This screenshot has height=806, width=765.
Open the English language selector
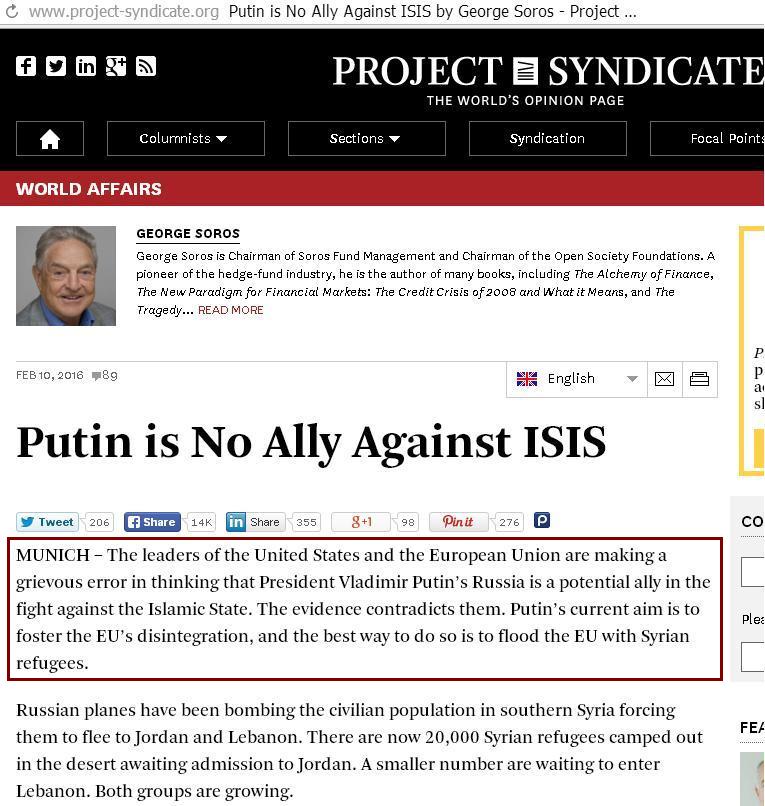(575, 379)
